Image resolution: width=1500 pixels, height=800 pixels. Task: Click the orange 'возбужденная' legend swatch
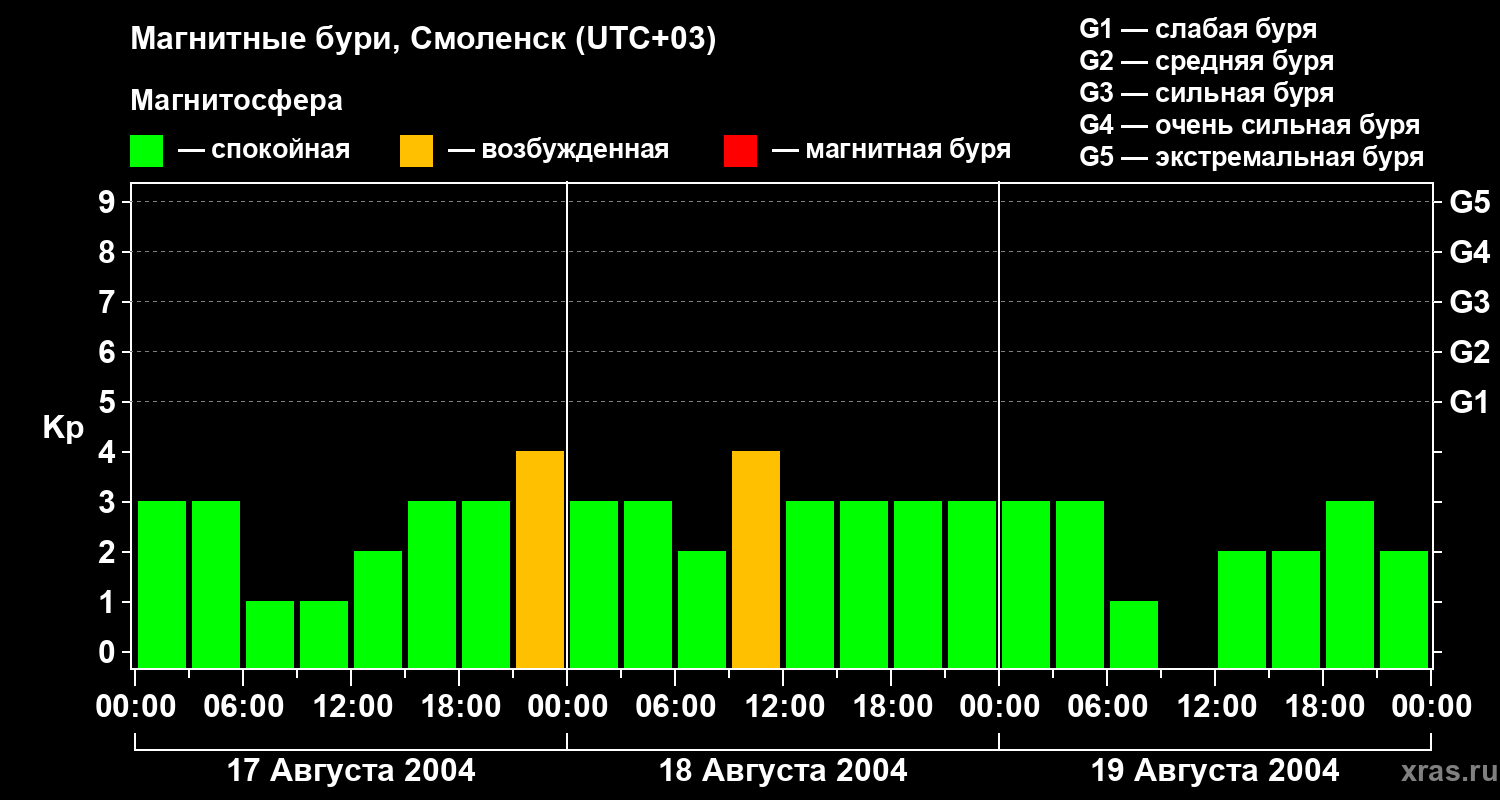(416, 151)
